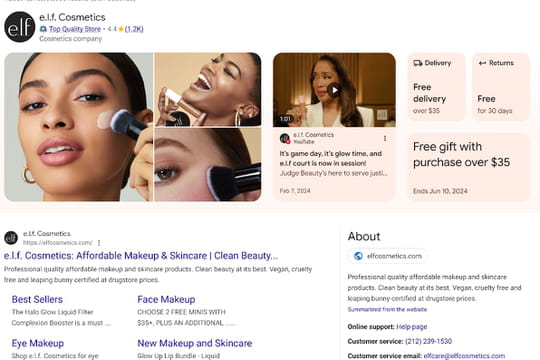Open the Returns info card
Image resolution: width=540 pixels, height=360 pixels.
point(501,87)
